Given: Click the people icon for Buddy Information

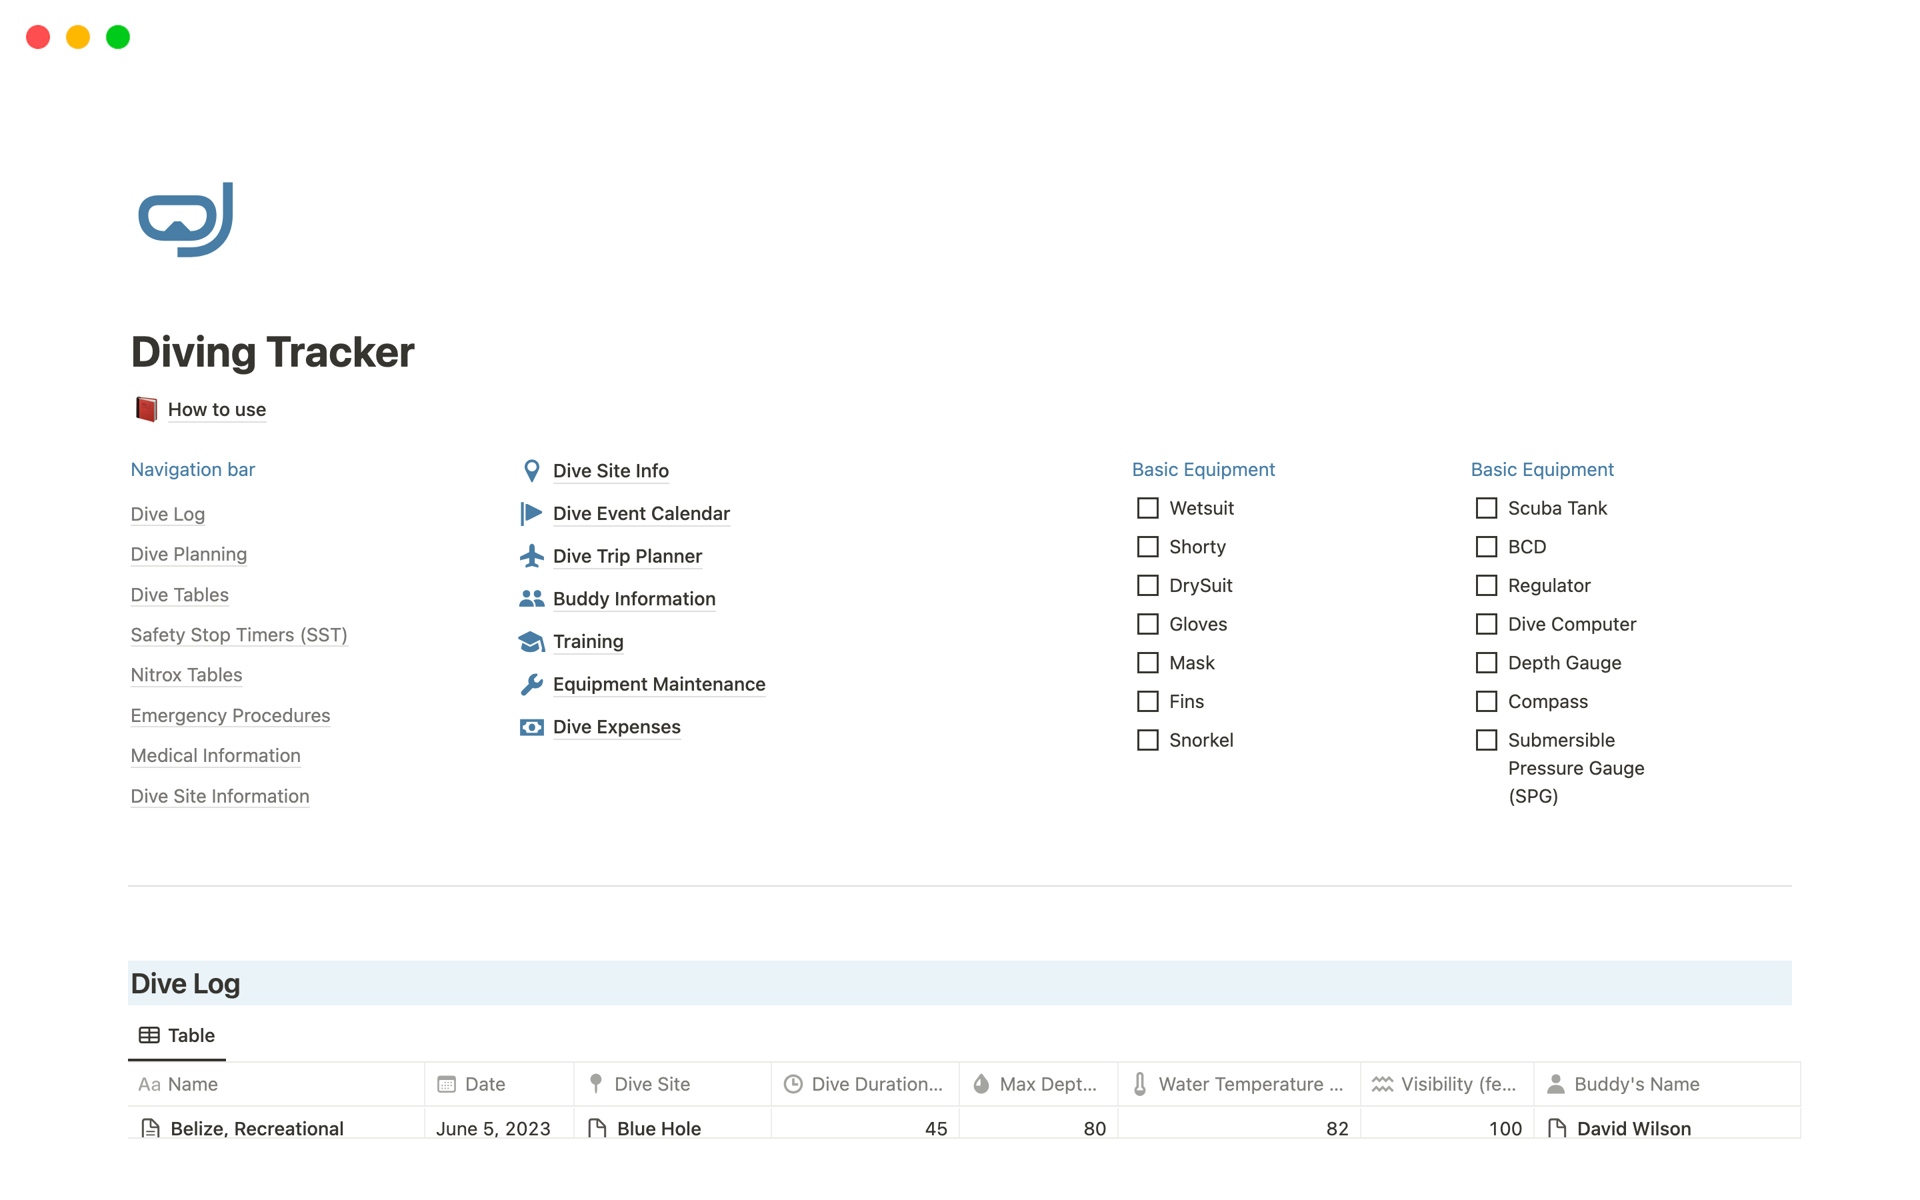Looking at the screenshot, I should click(531, 599).
